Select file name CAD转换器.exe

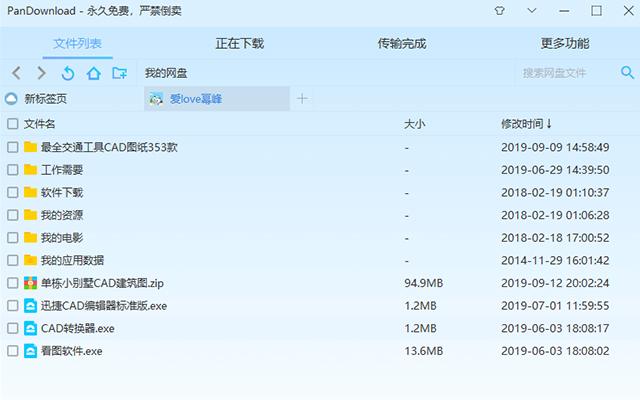point(78,328)
